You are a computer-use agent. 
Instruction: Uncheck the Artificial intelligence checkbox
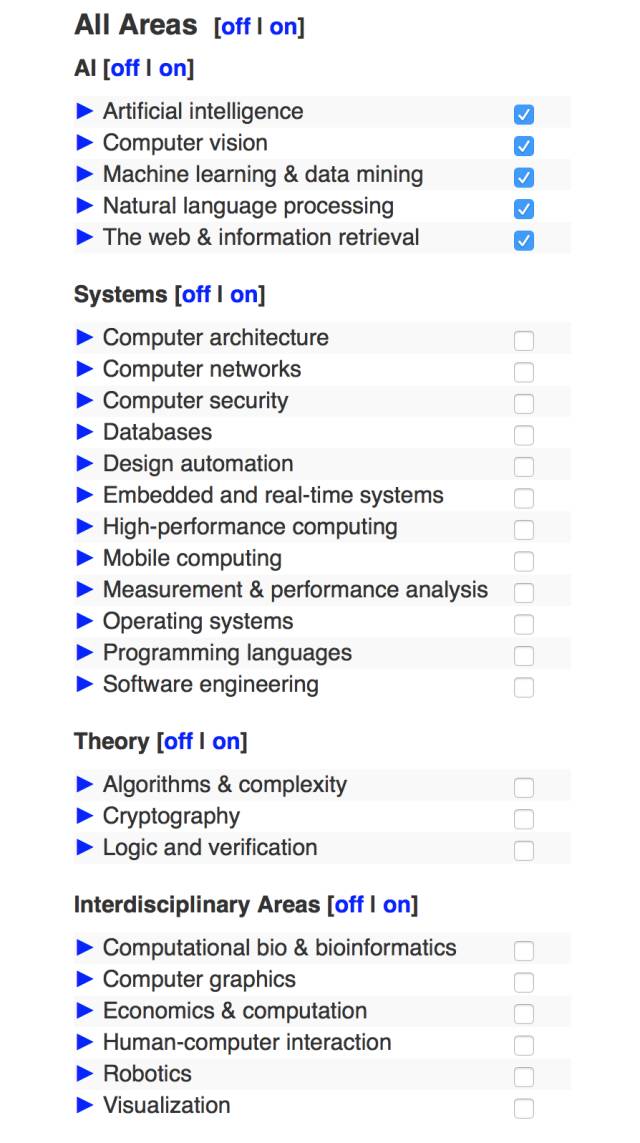pos(524,114)
